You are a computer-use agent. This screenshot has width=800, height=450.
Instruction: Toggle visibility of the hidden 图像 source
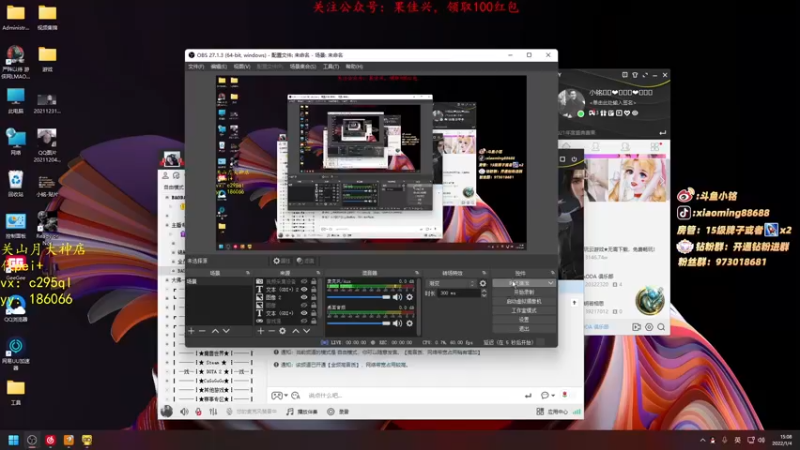pos(304,305)
